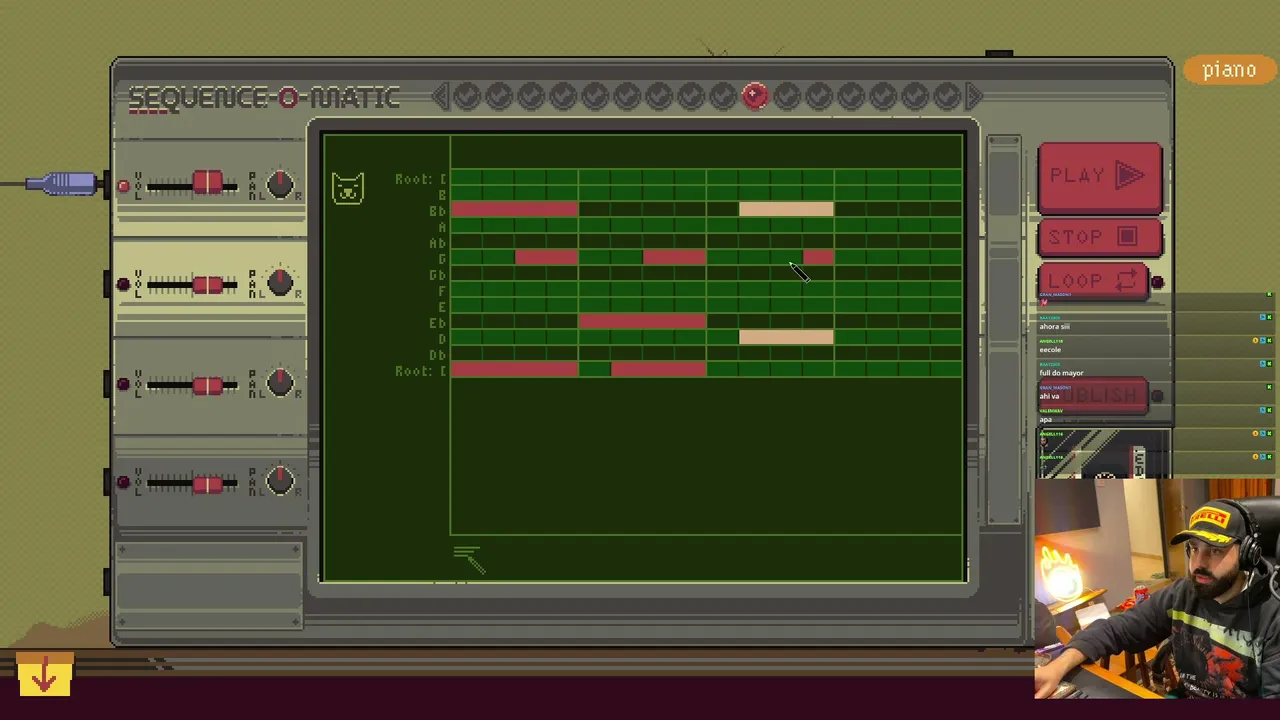This screenshot has height=720, width=1280.
Task: Click the vertical scrollbar beside the sequencer screen
Action: tap(1004, 330)
